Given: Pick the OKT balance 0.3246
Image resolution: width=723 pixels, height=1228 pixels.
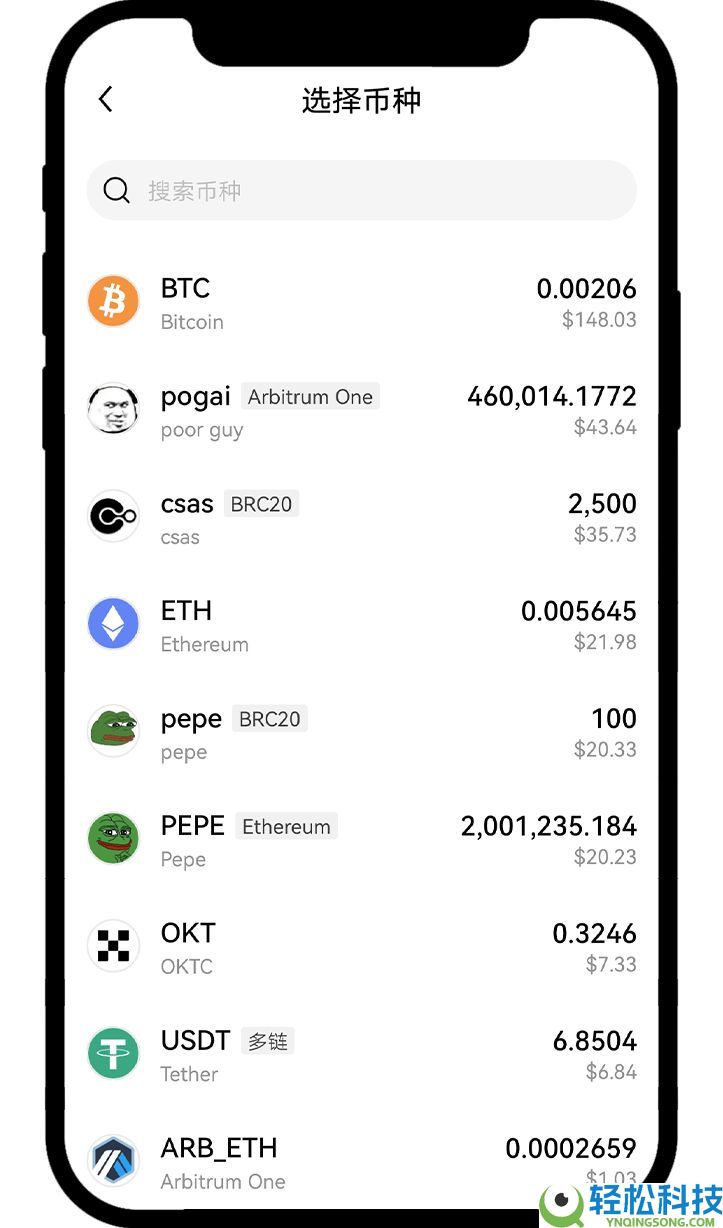Looking at the screenshot, I should point(594,934).
